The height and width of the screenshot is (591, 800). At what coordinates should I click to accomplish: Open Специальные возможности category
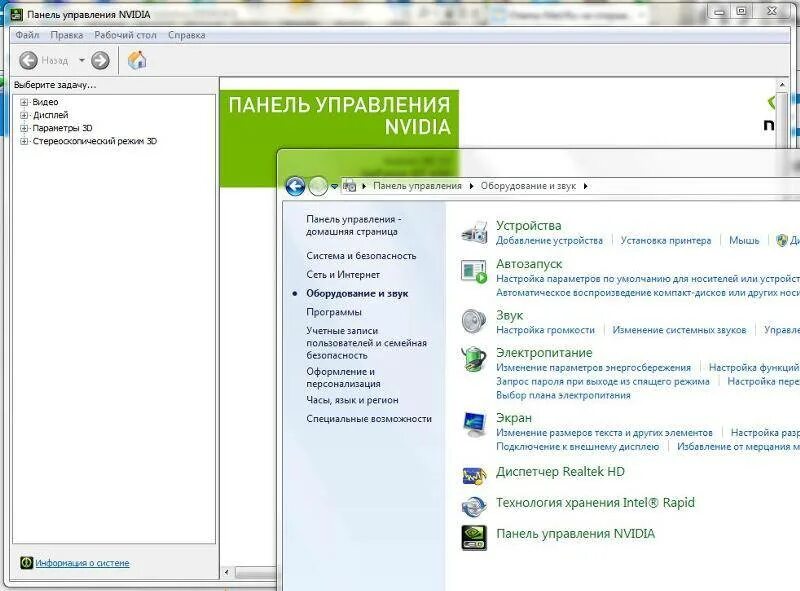369,419
